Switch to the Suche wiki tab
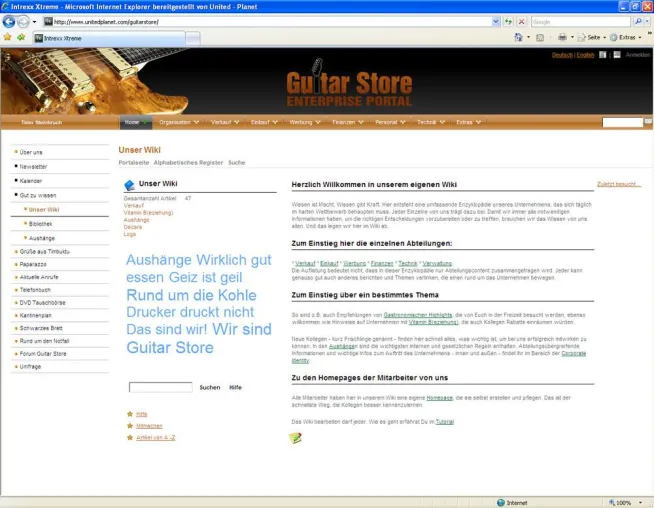Image resolution: width=654 pixels, height=508 pixels. point(236,163)
